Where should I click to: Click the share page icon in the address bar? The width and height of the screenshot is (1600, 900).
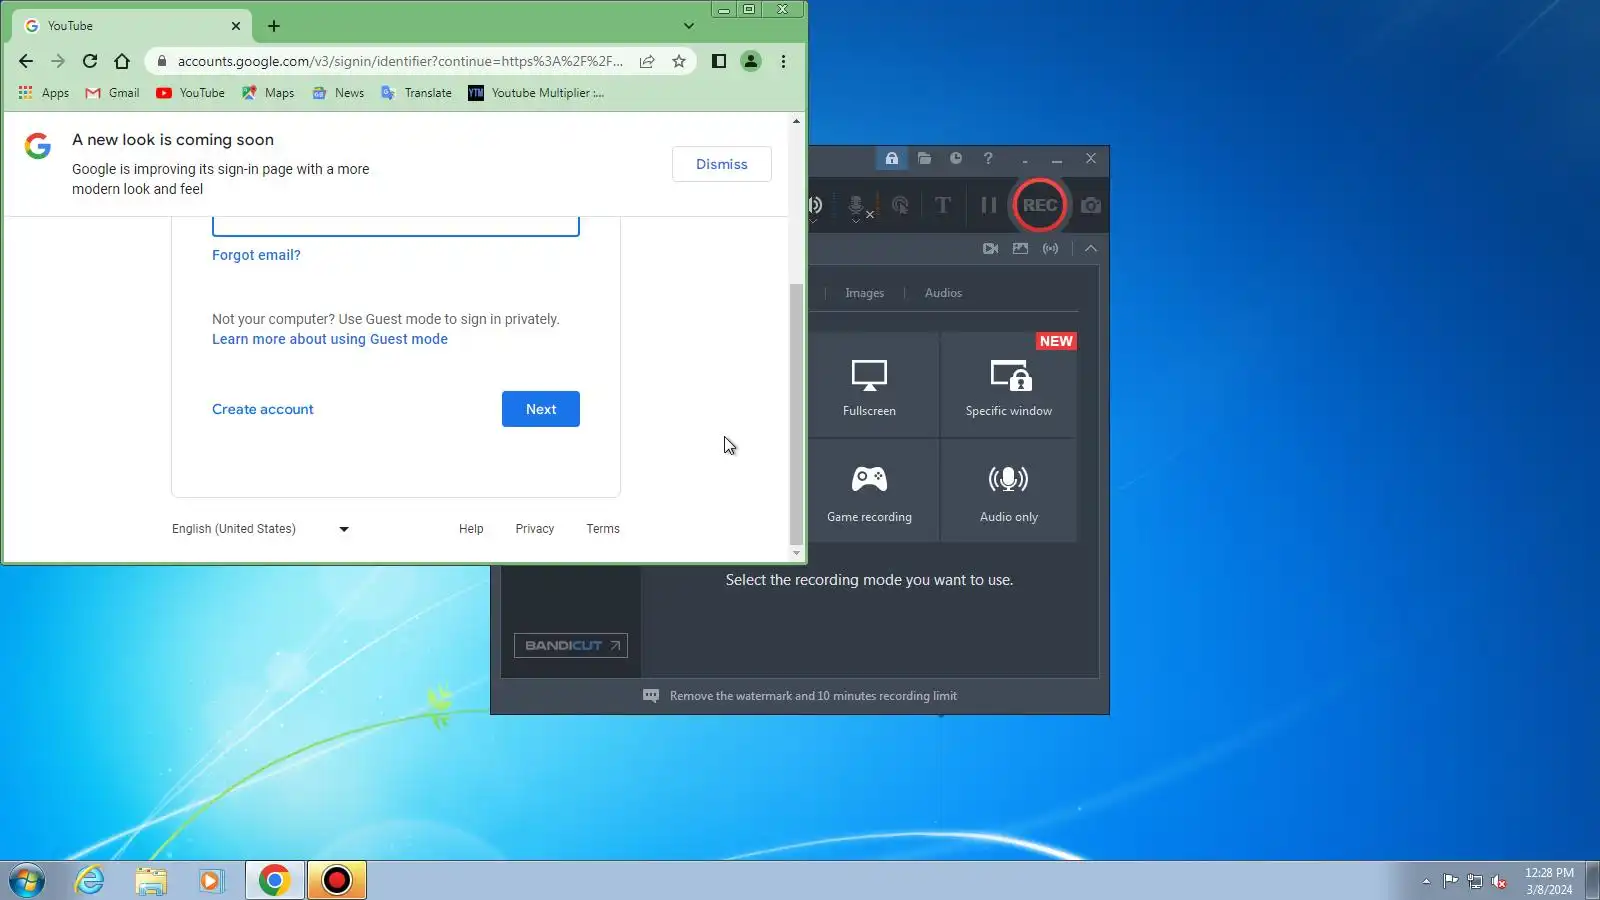click(x=647, y=61)
